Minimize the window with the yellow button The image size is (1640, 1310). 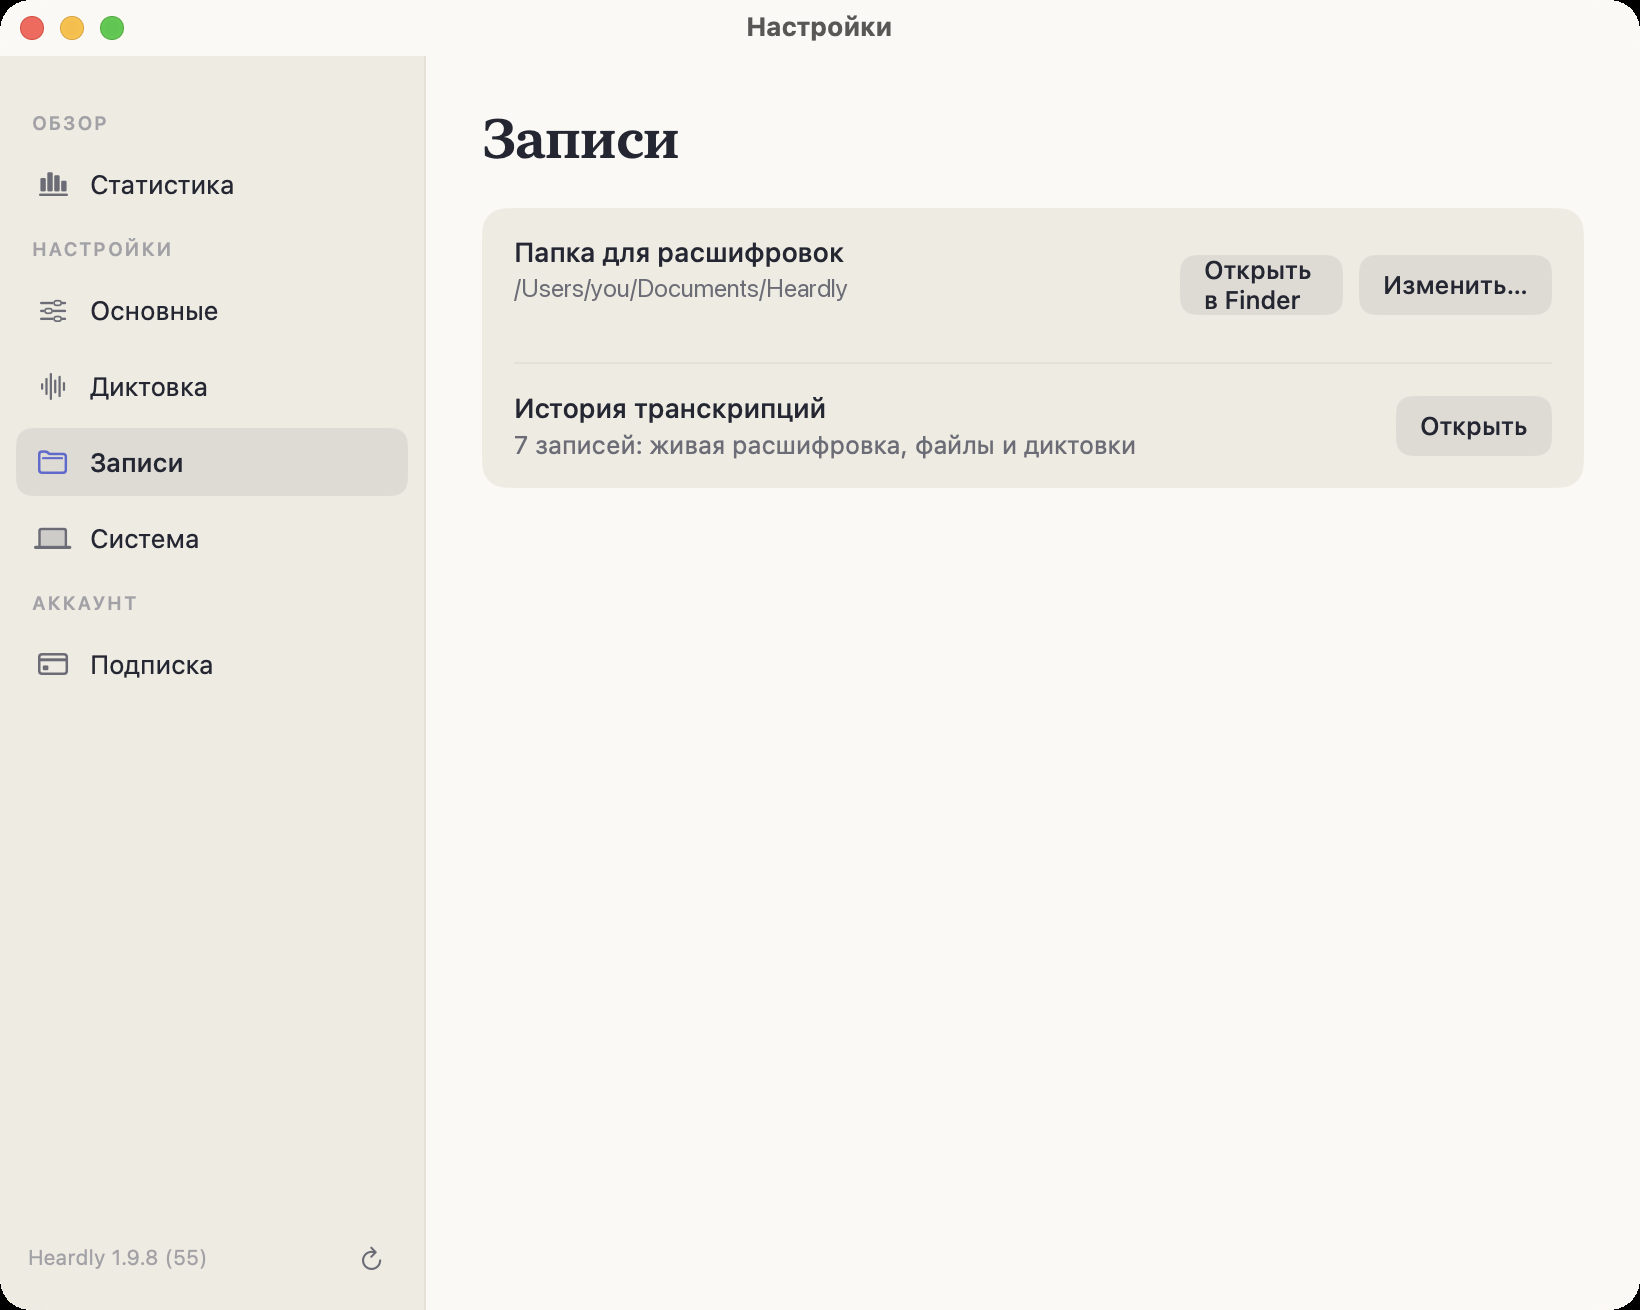[x=72, y=28]
